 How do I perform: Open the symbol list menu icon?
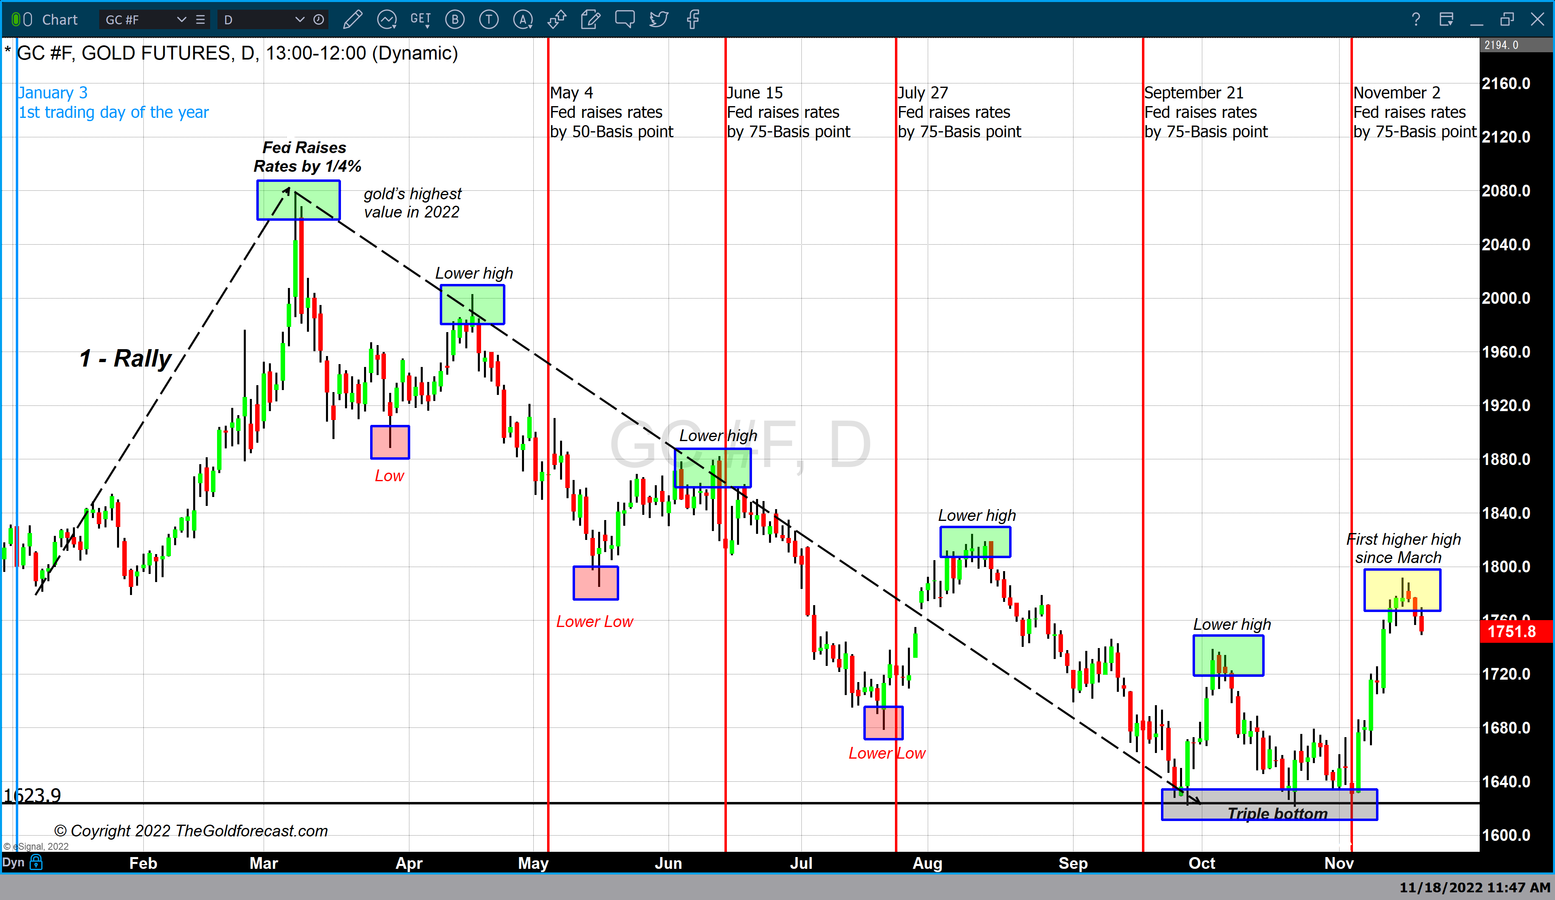(201, 19)
